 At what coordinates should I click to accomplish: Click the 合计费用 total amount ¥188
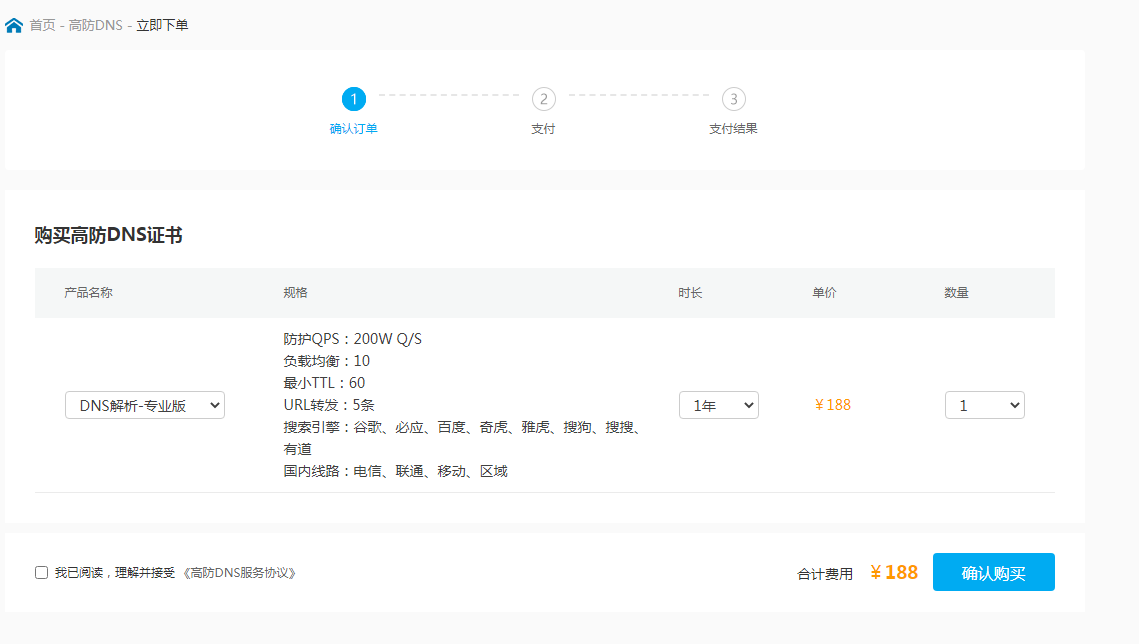click(x=892, y=571)
